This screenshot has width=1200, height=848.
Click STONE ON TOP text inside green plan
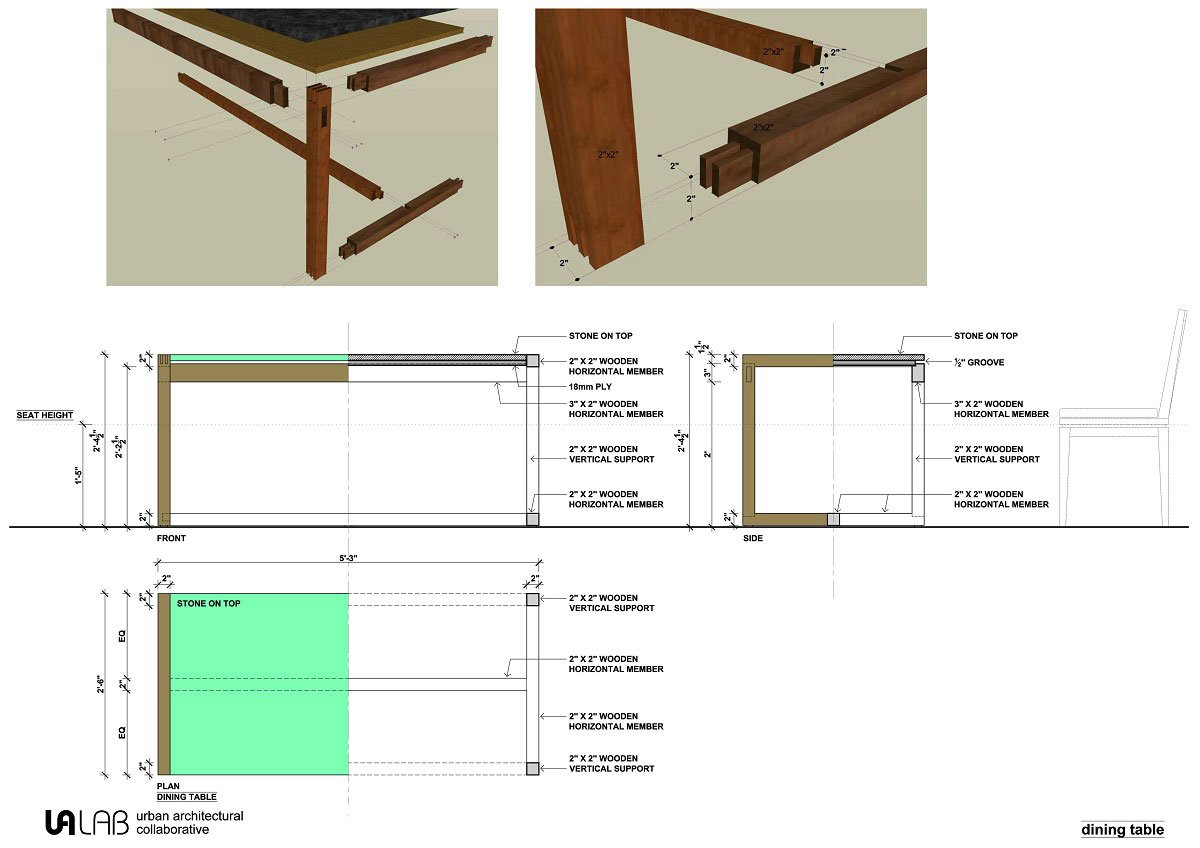(208, 604)
